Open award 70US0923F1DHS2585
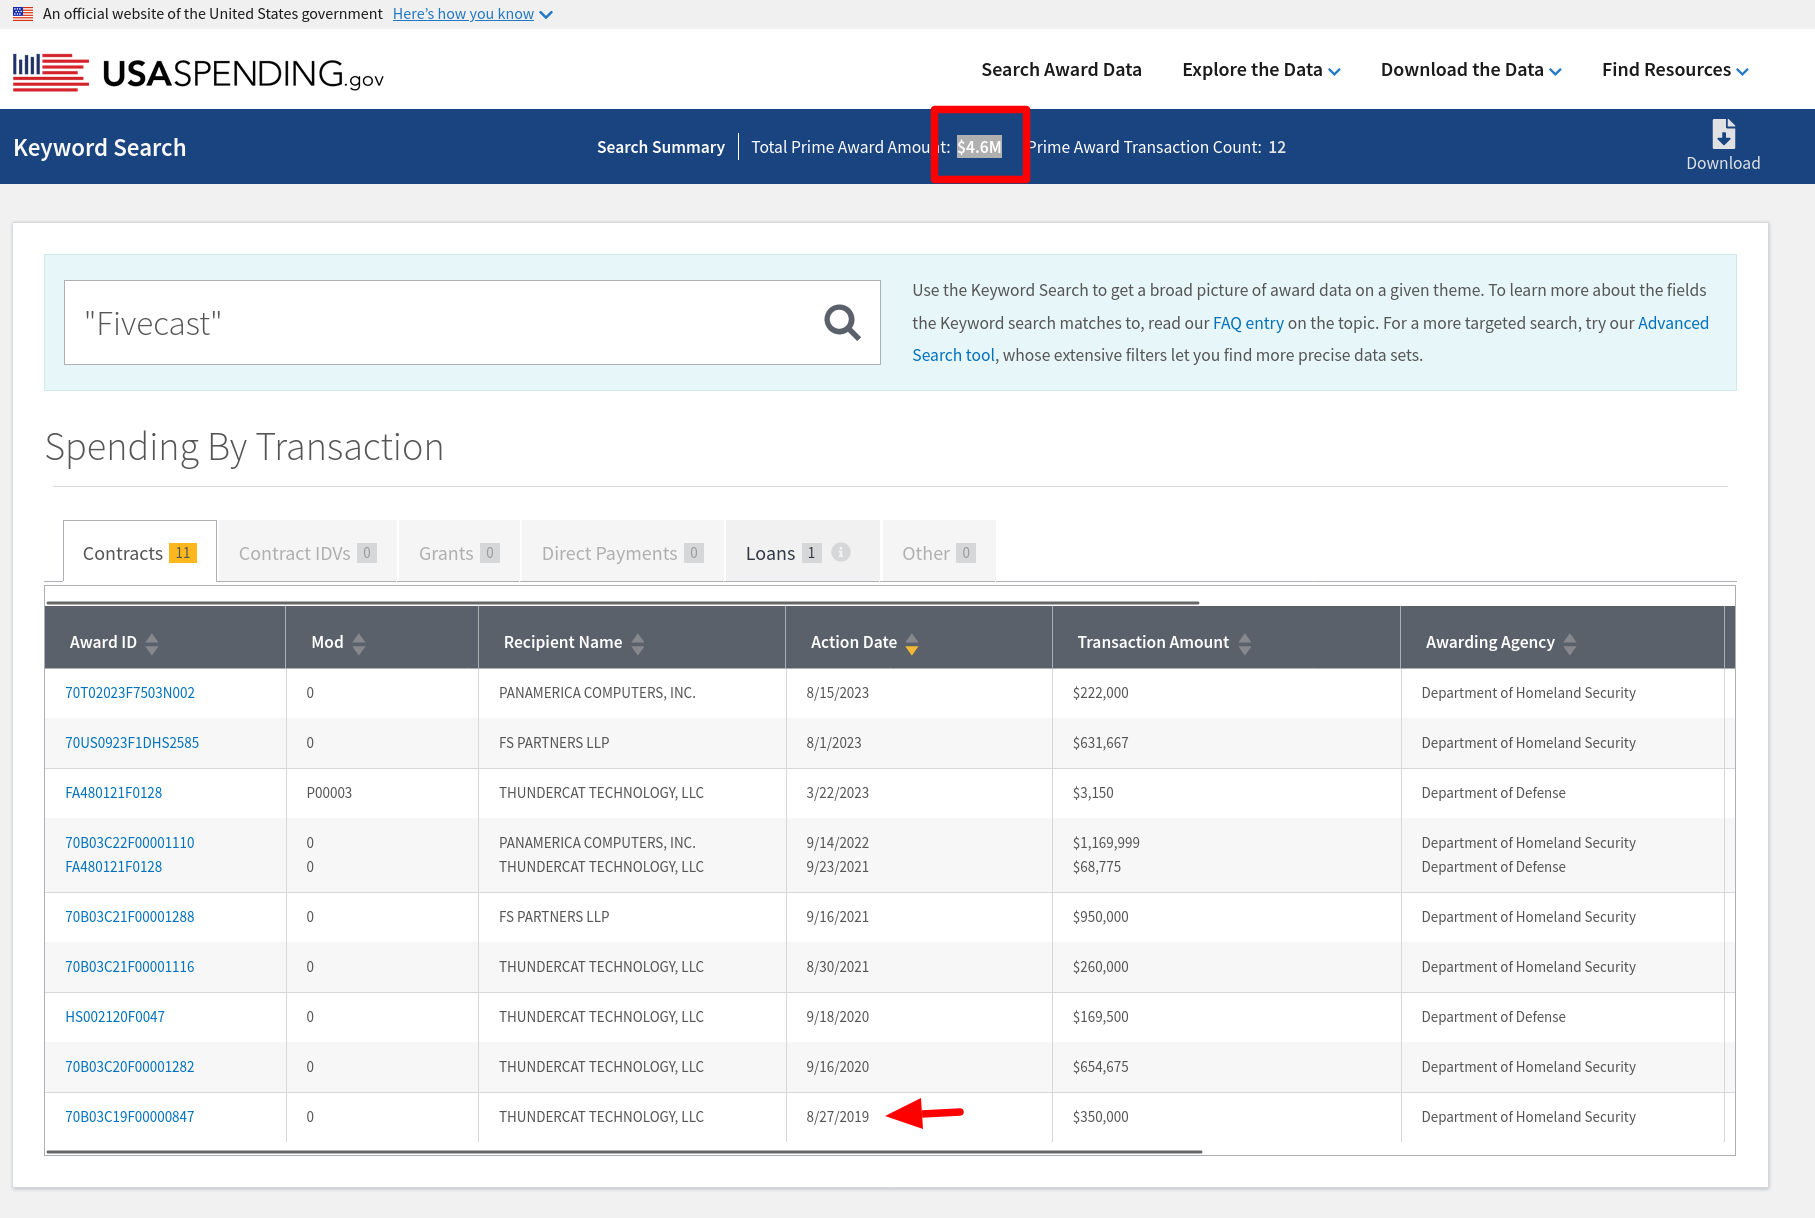The width and height of the screenshot is (1815, 1218). [x=132, y=743]
